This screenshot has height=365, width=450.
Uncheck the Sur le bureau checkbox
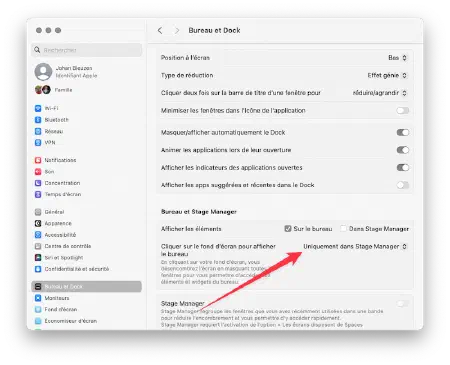[x=288, y=229]
